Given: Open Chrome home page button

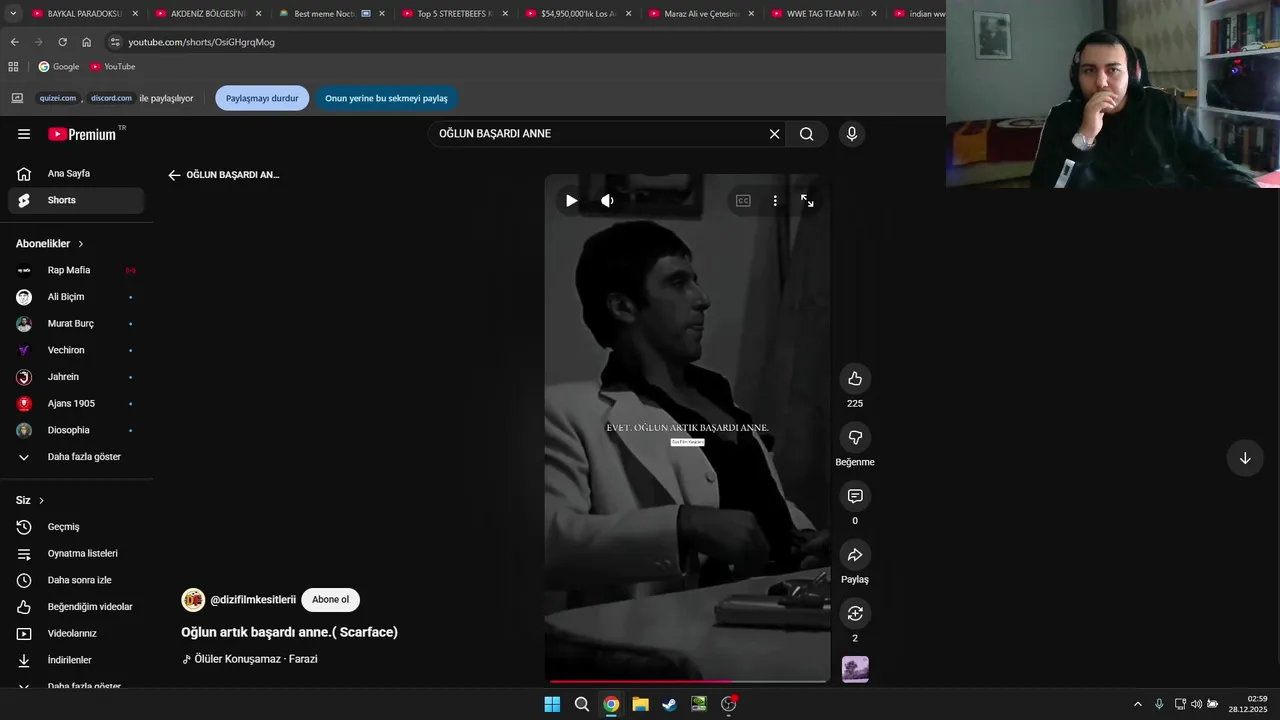Looking at the screenshot, I should (x=86, y=42).
